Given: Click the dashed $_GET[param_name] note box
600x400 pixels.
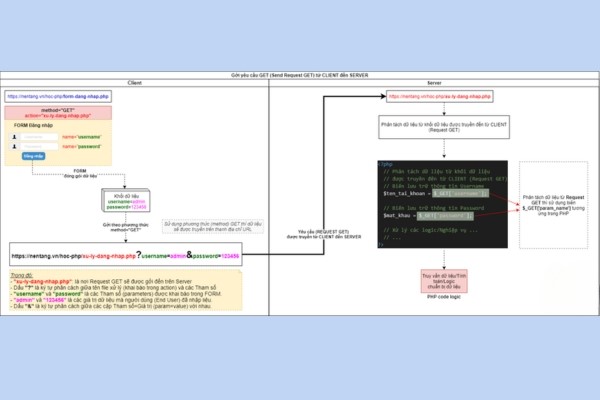Looking at the screenshot, I should pos(556,205).
